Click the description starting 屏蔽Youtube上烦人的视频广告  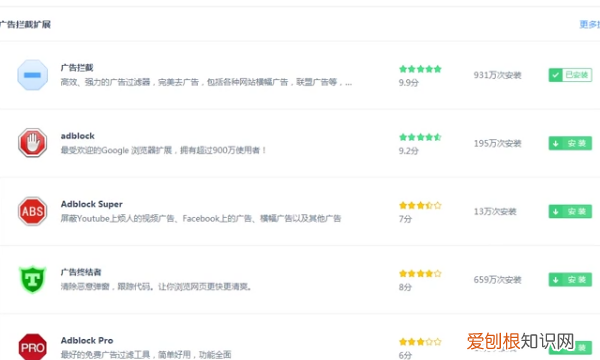point(201,218)
